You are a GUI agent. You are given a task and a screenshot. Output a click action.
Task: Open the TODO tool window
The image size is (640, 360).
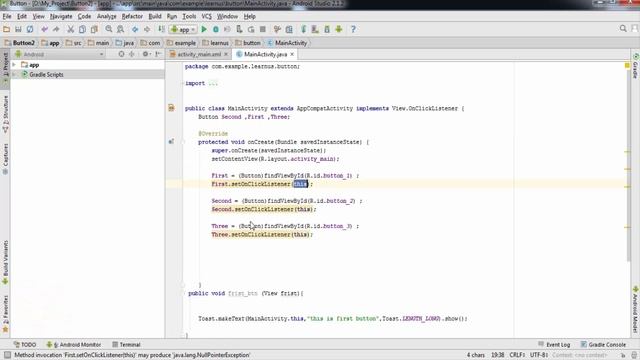(x=25, y=344)
